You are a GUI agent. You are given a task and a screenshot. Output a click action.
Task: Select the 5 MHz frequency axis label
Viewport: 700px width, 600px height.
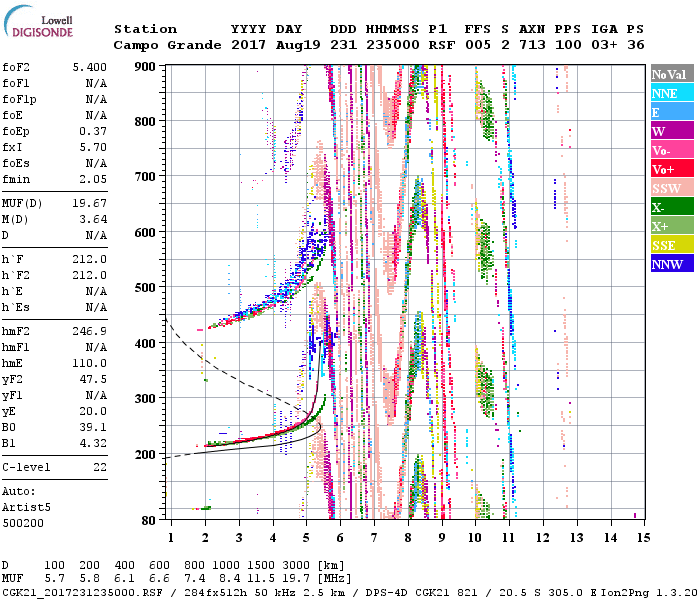306,538
